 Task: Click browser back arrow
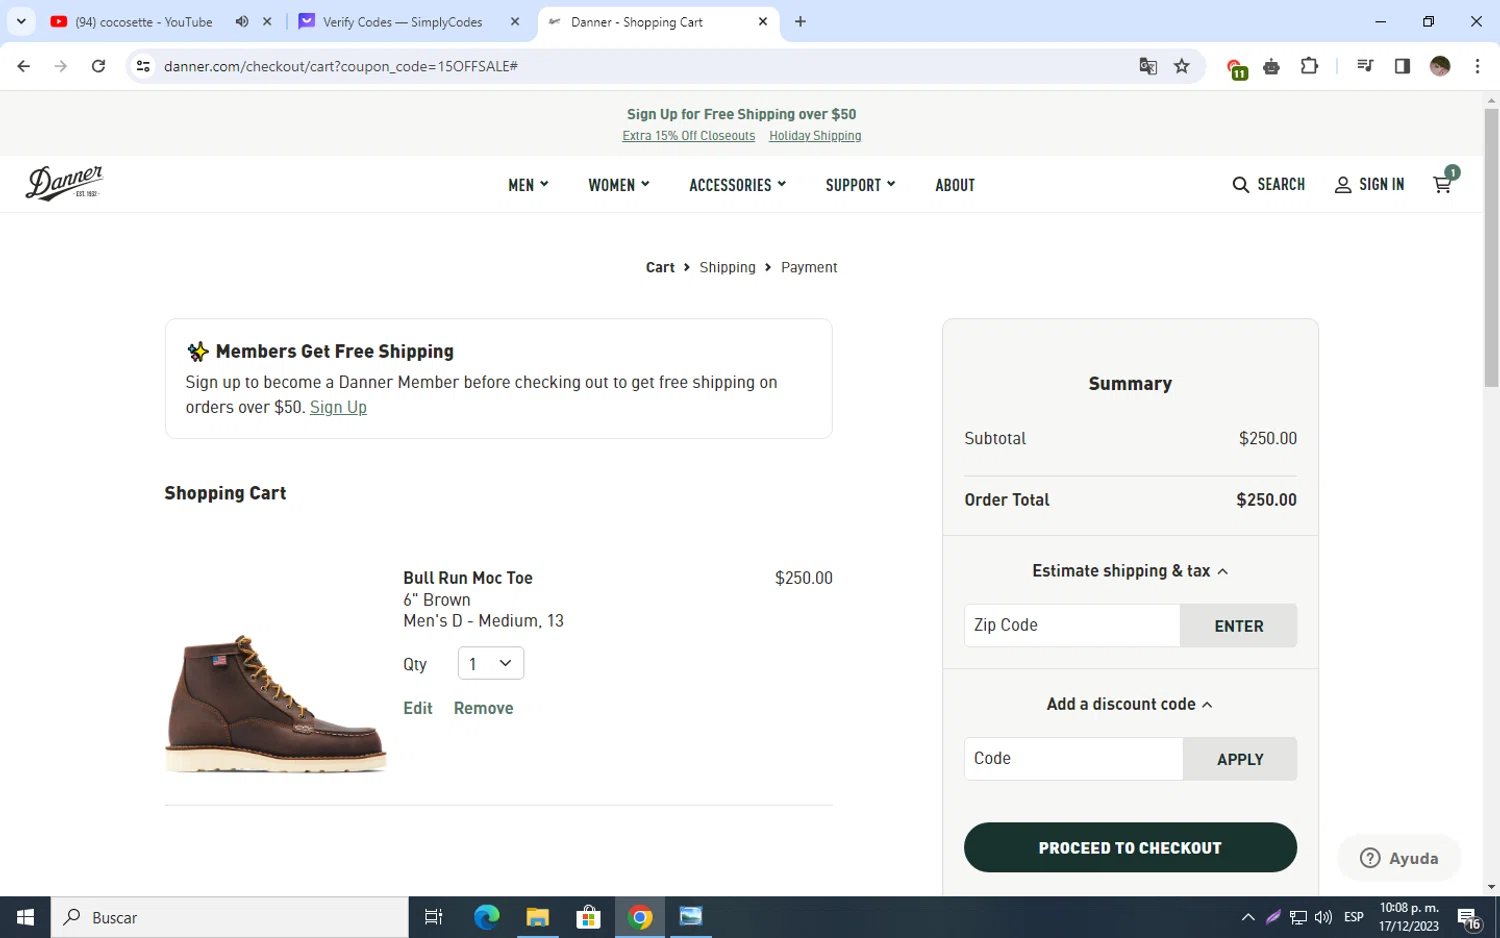(x=24, y=66)
